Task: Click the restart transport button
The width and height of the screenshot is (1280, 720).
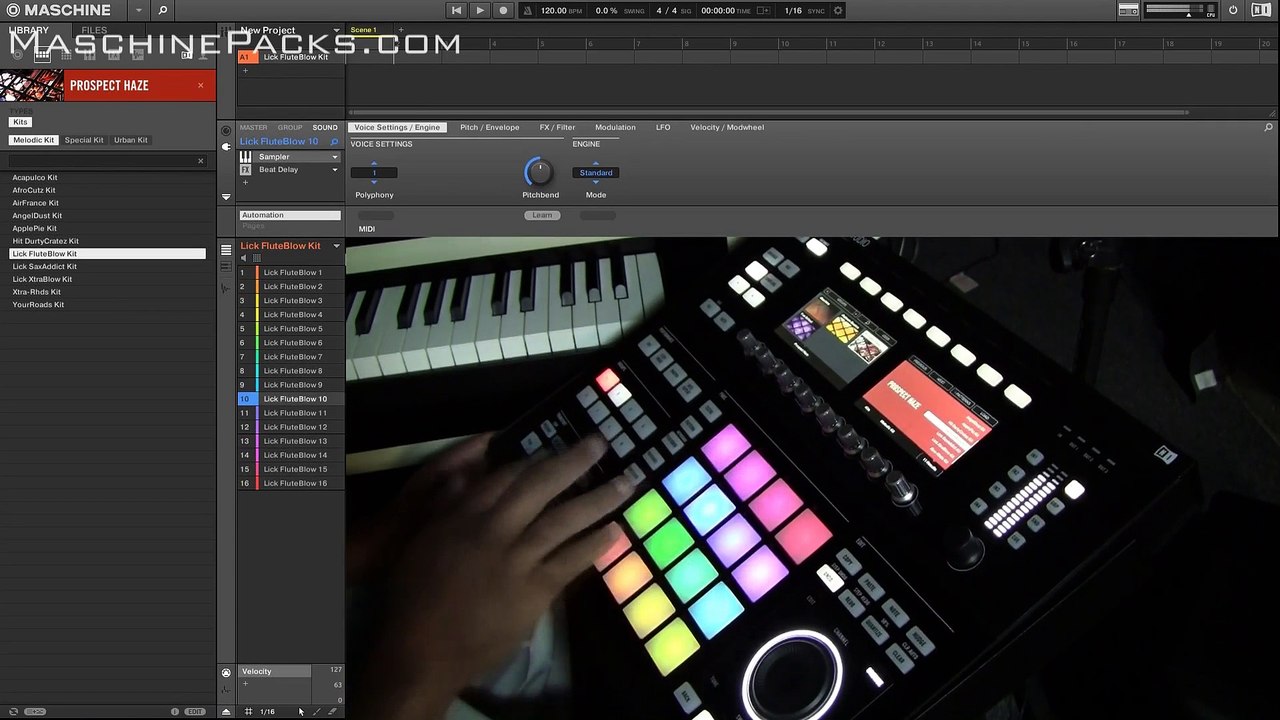Action: coord(456,10)
